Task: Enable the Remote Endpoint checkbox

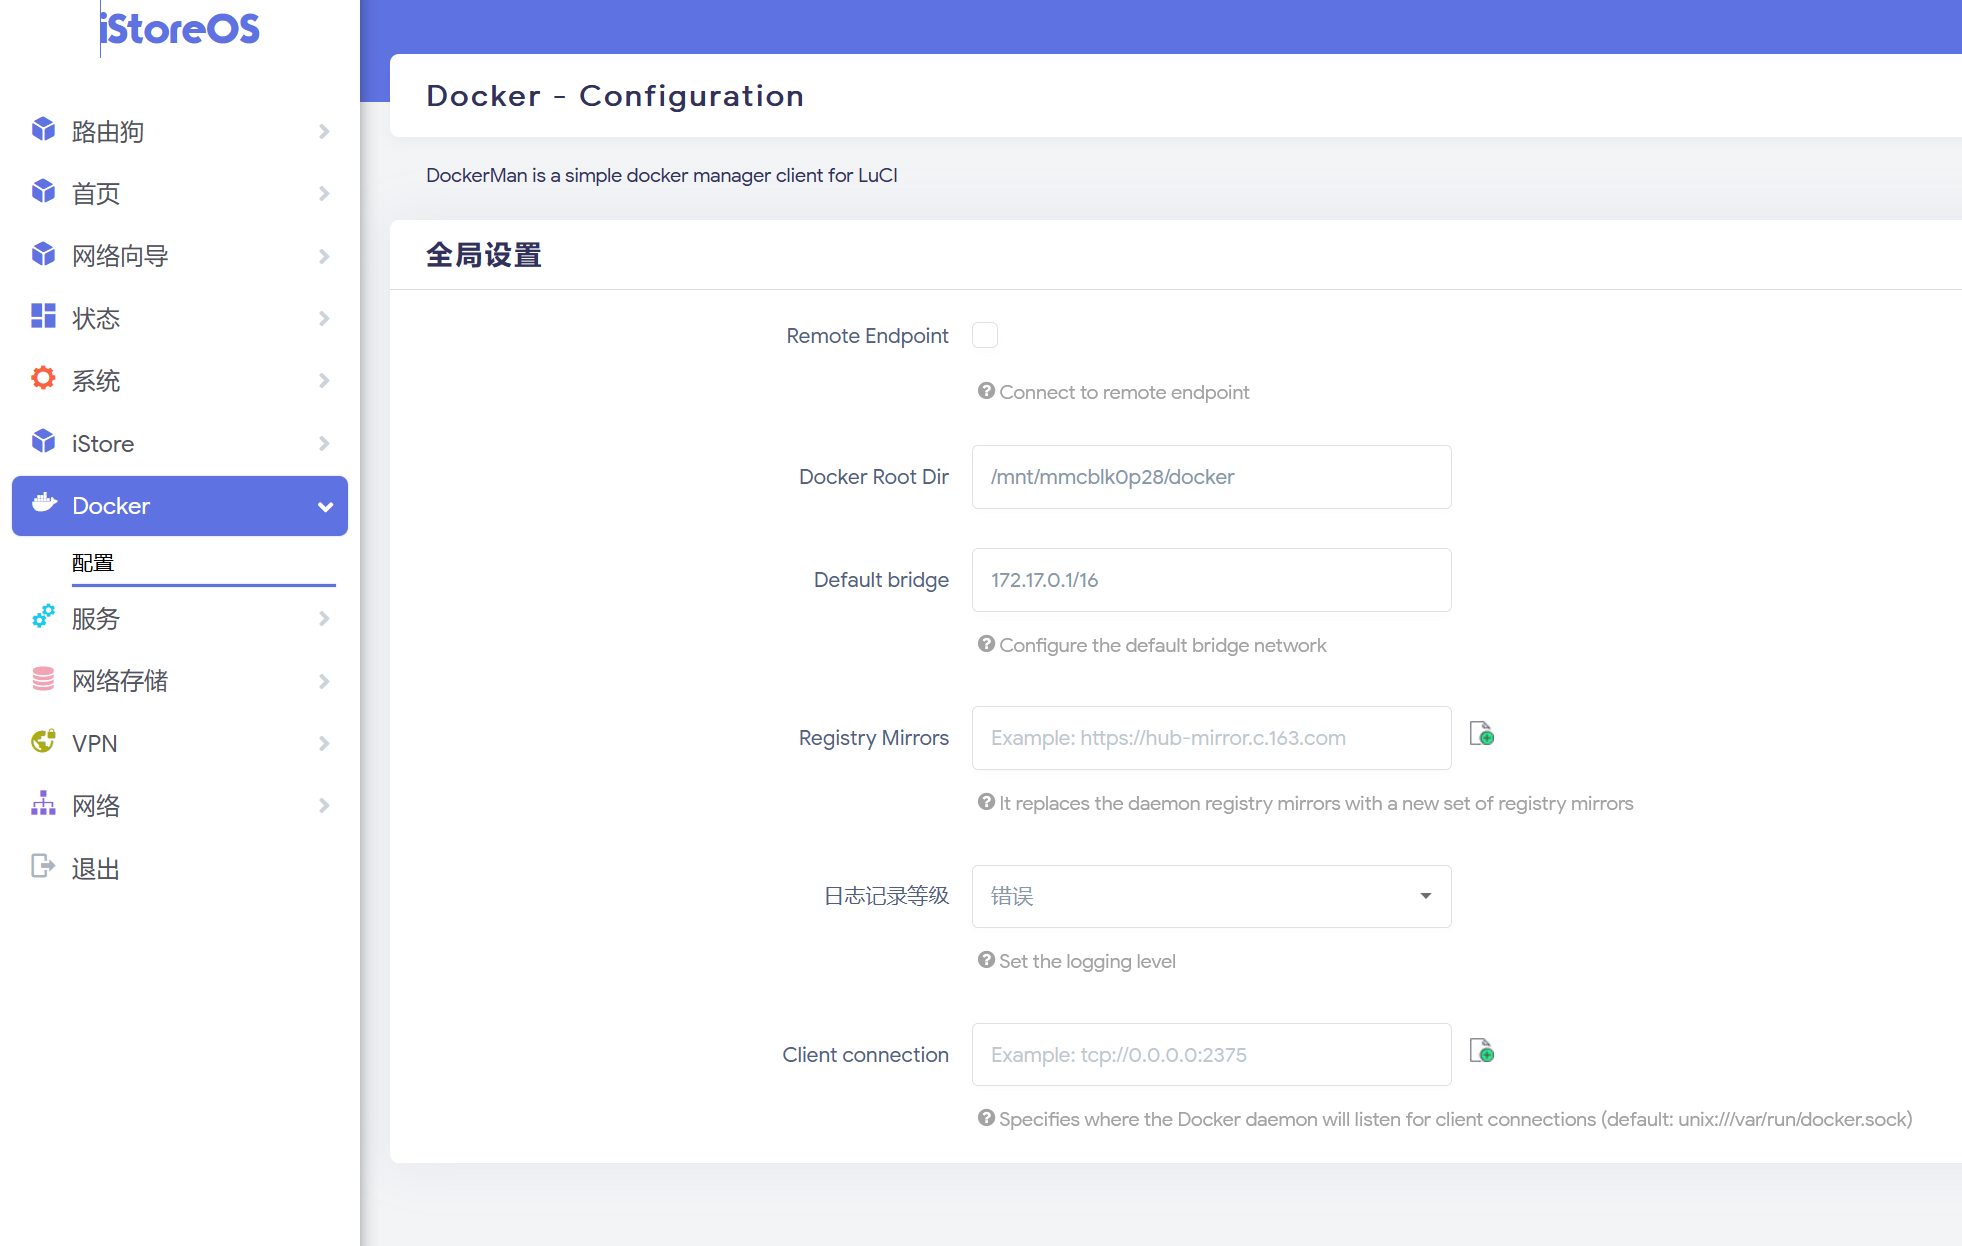Action: [x=985, y=335]
